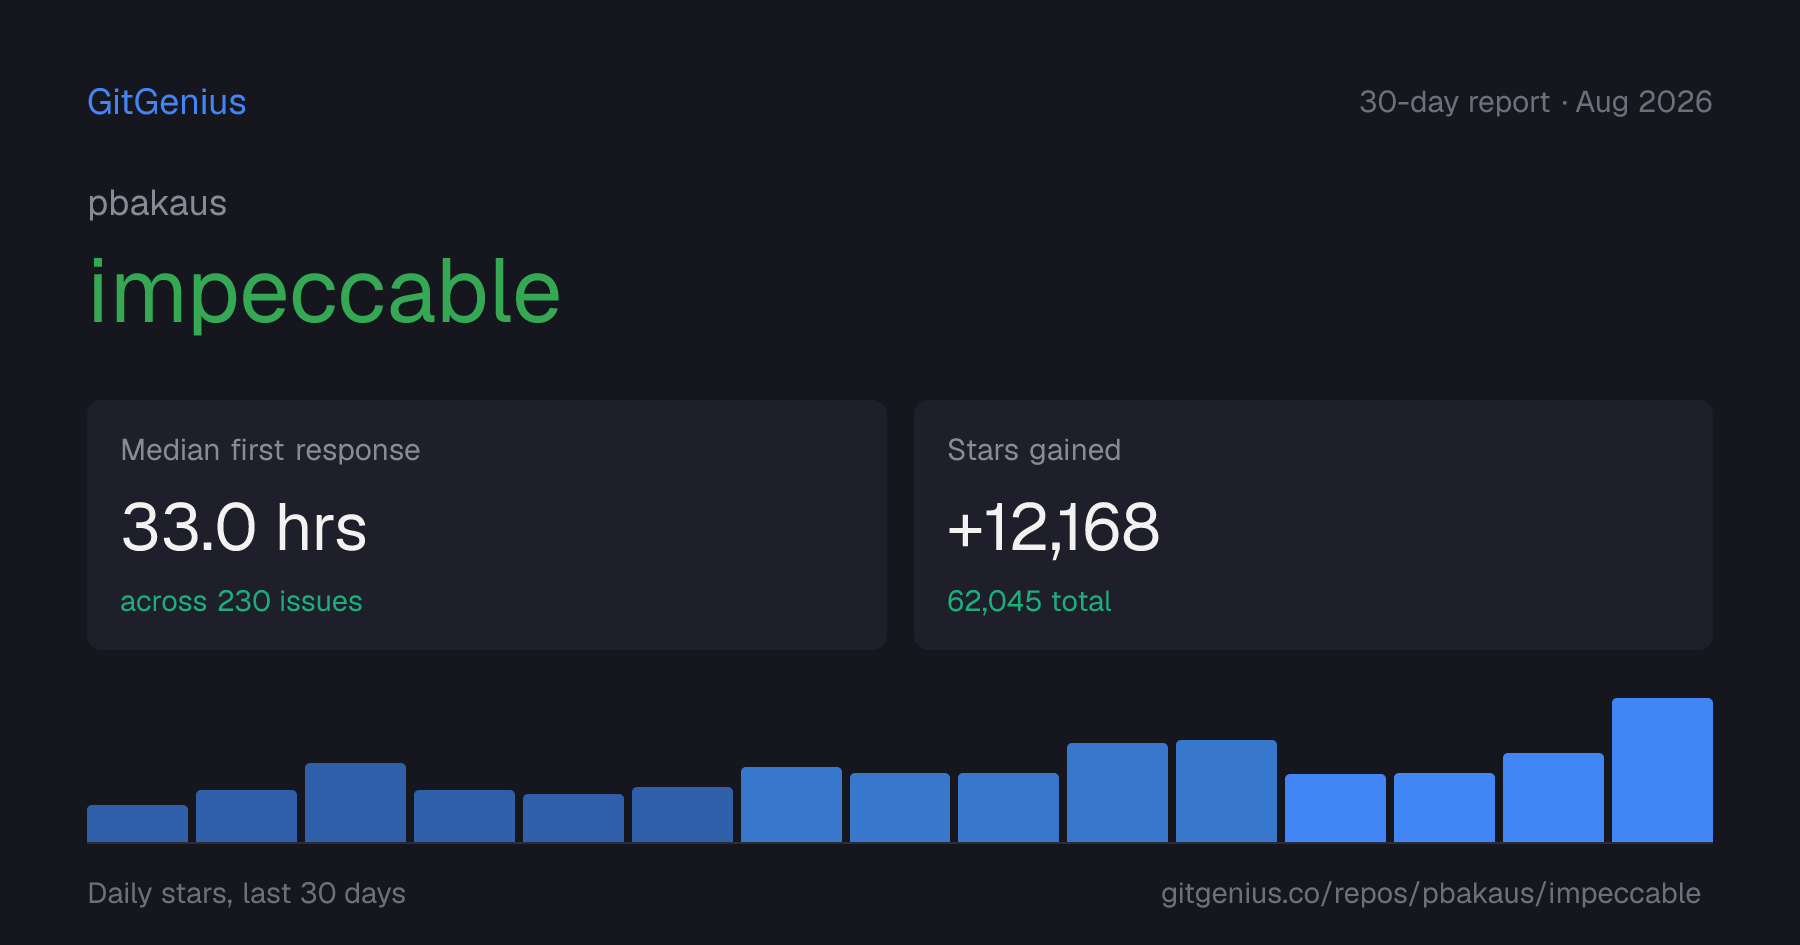Click the second-to-last chart bar
The height and width of the screenshot is (945, 1800).
point(1553,797)
